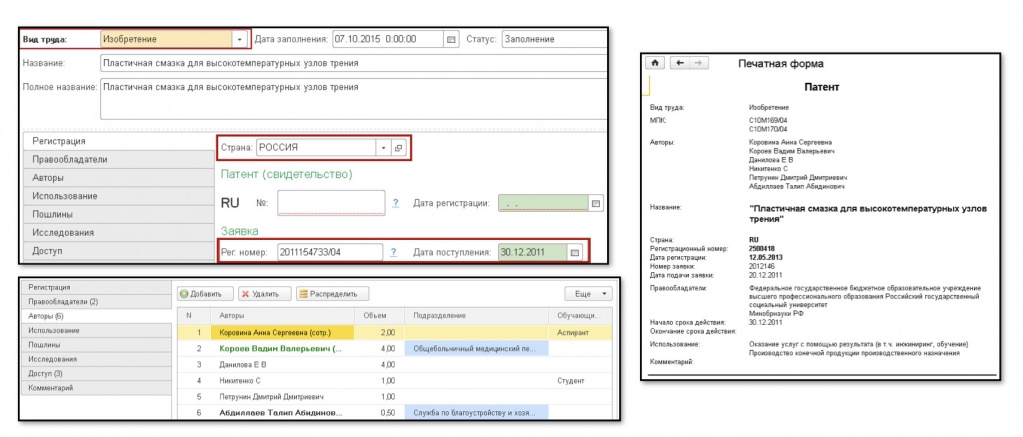Click the patent № input field

[x=331, y=203]
